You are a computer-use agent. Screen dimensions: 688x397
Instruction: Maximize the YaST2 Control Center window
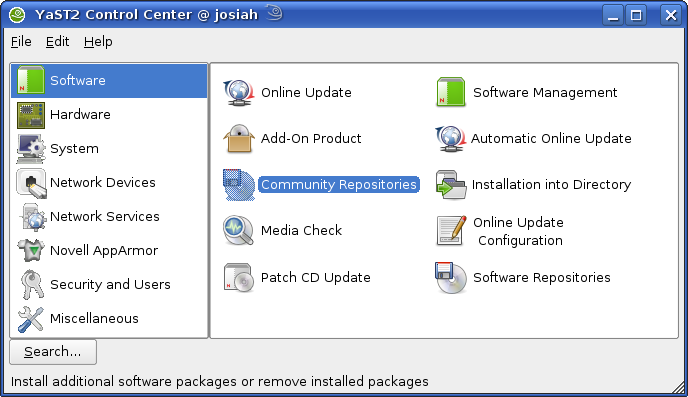pyautogui.click(x=636, y=16)
